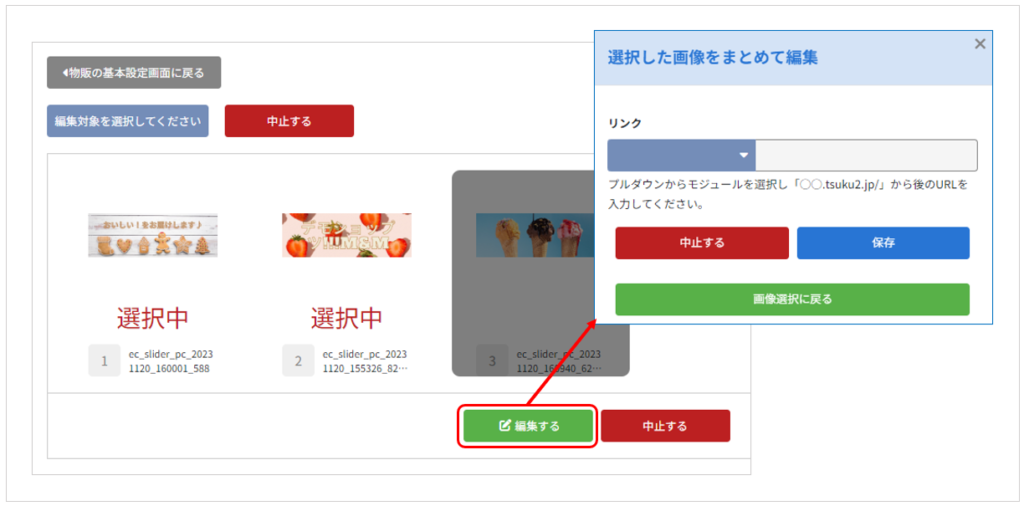This screenshot has height=506, width=1024.
Task: Click the caret arrow in link module dropdown
Action: 743,155
